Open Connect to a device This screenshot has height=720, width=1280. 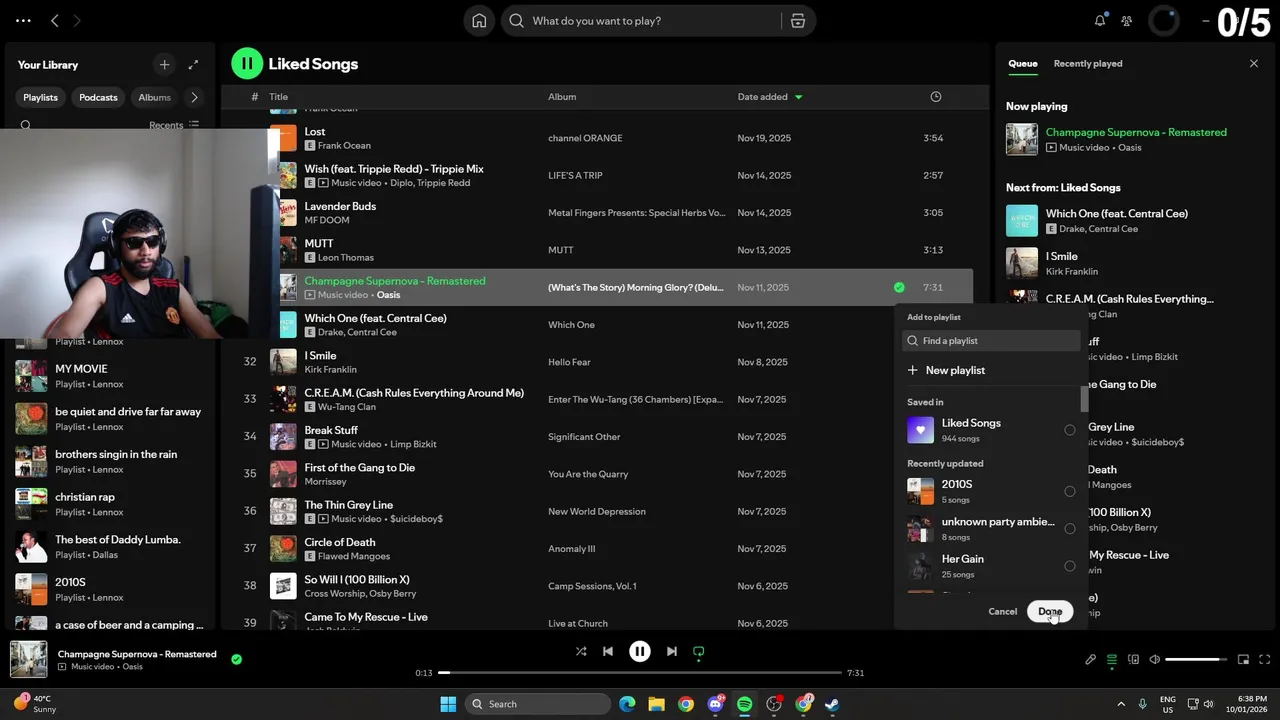pos(1133,659)
